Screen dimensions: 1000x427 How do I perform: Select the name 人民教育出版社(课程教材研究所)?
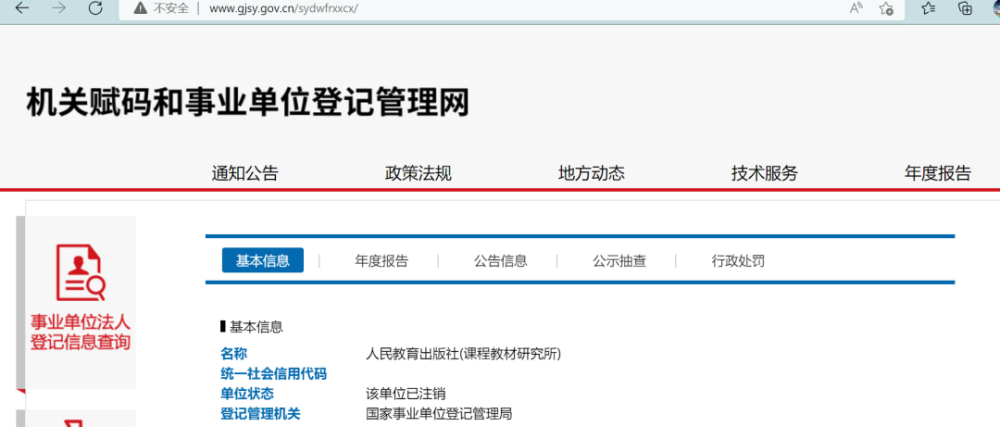[464, 354]
